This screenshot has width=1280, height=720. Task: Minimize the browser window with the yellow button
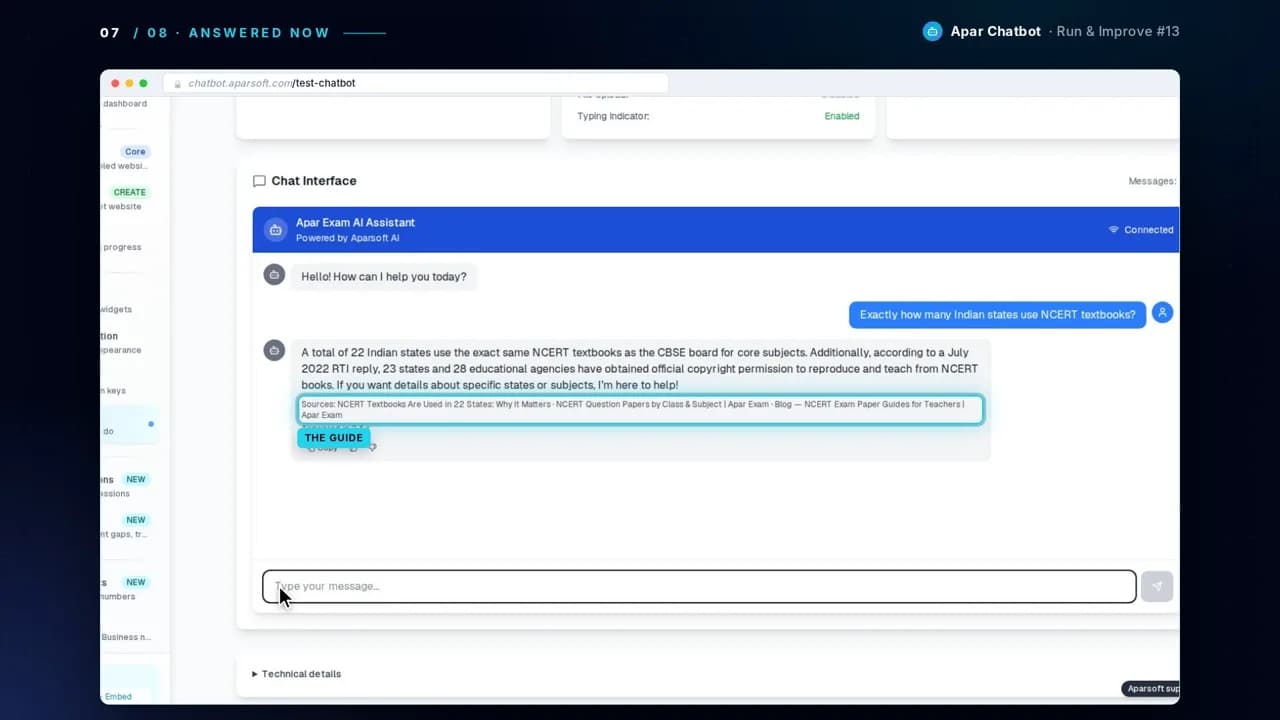129,83
